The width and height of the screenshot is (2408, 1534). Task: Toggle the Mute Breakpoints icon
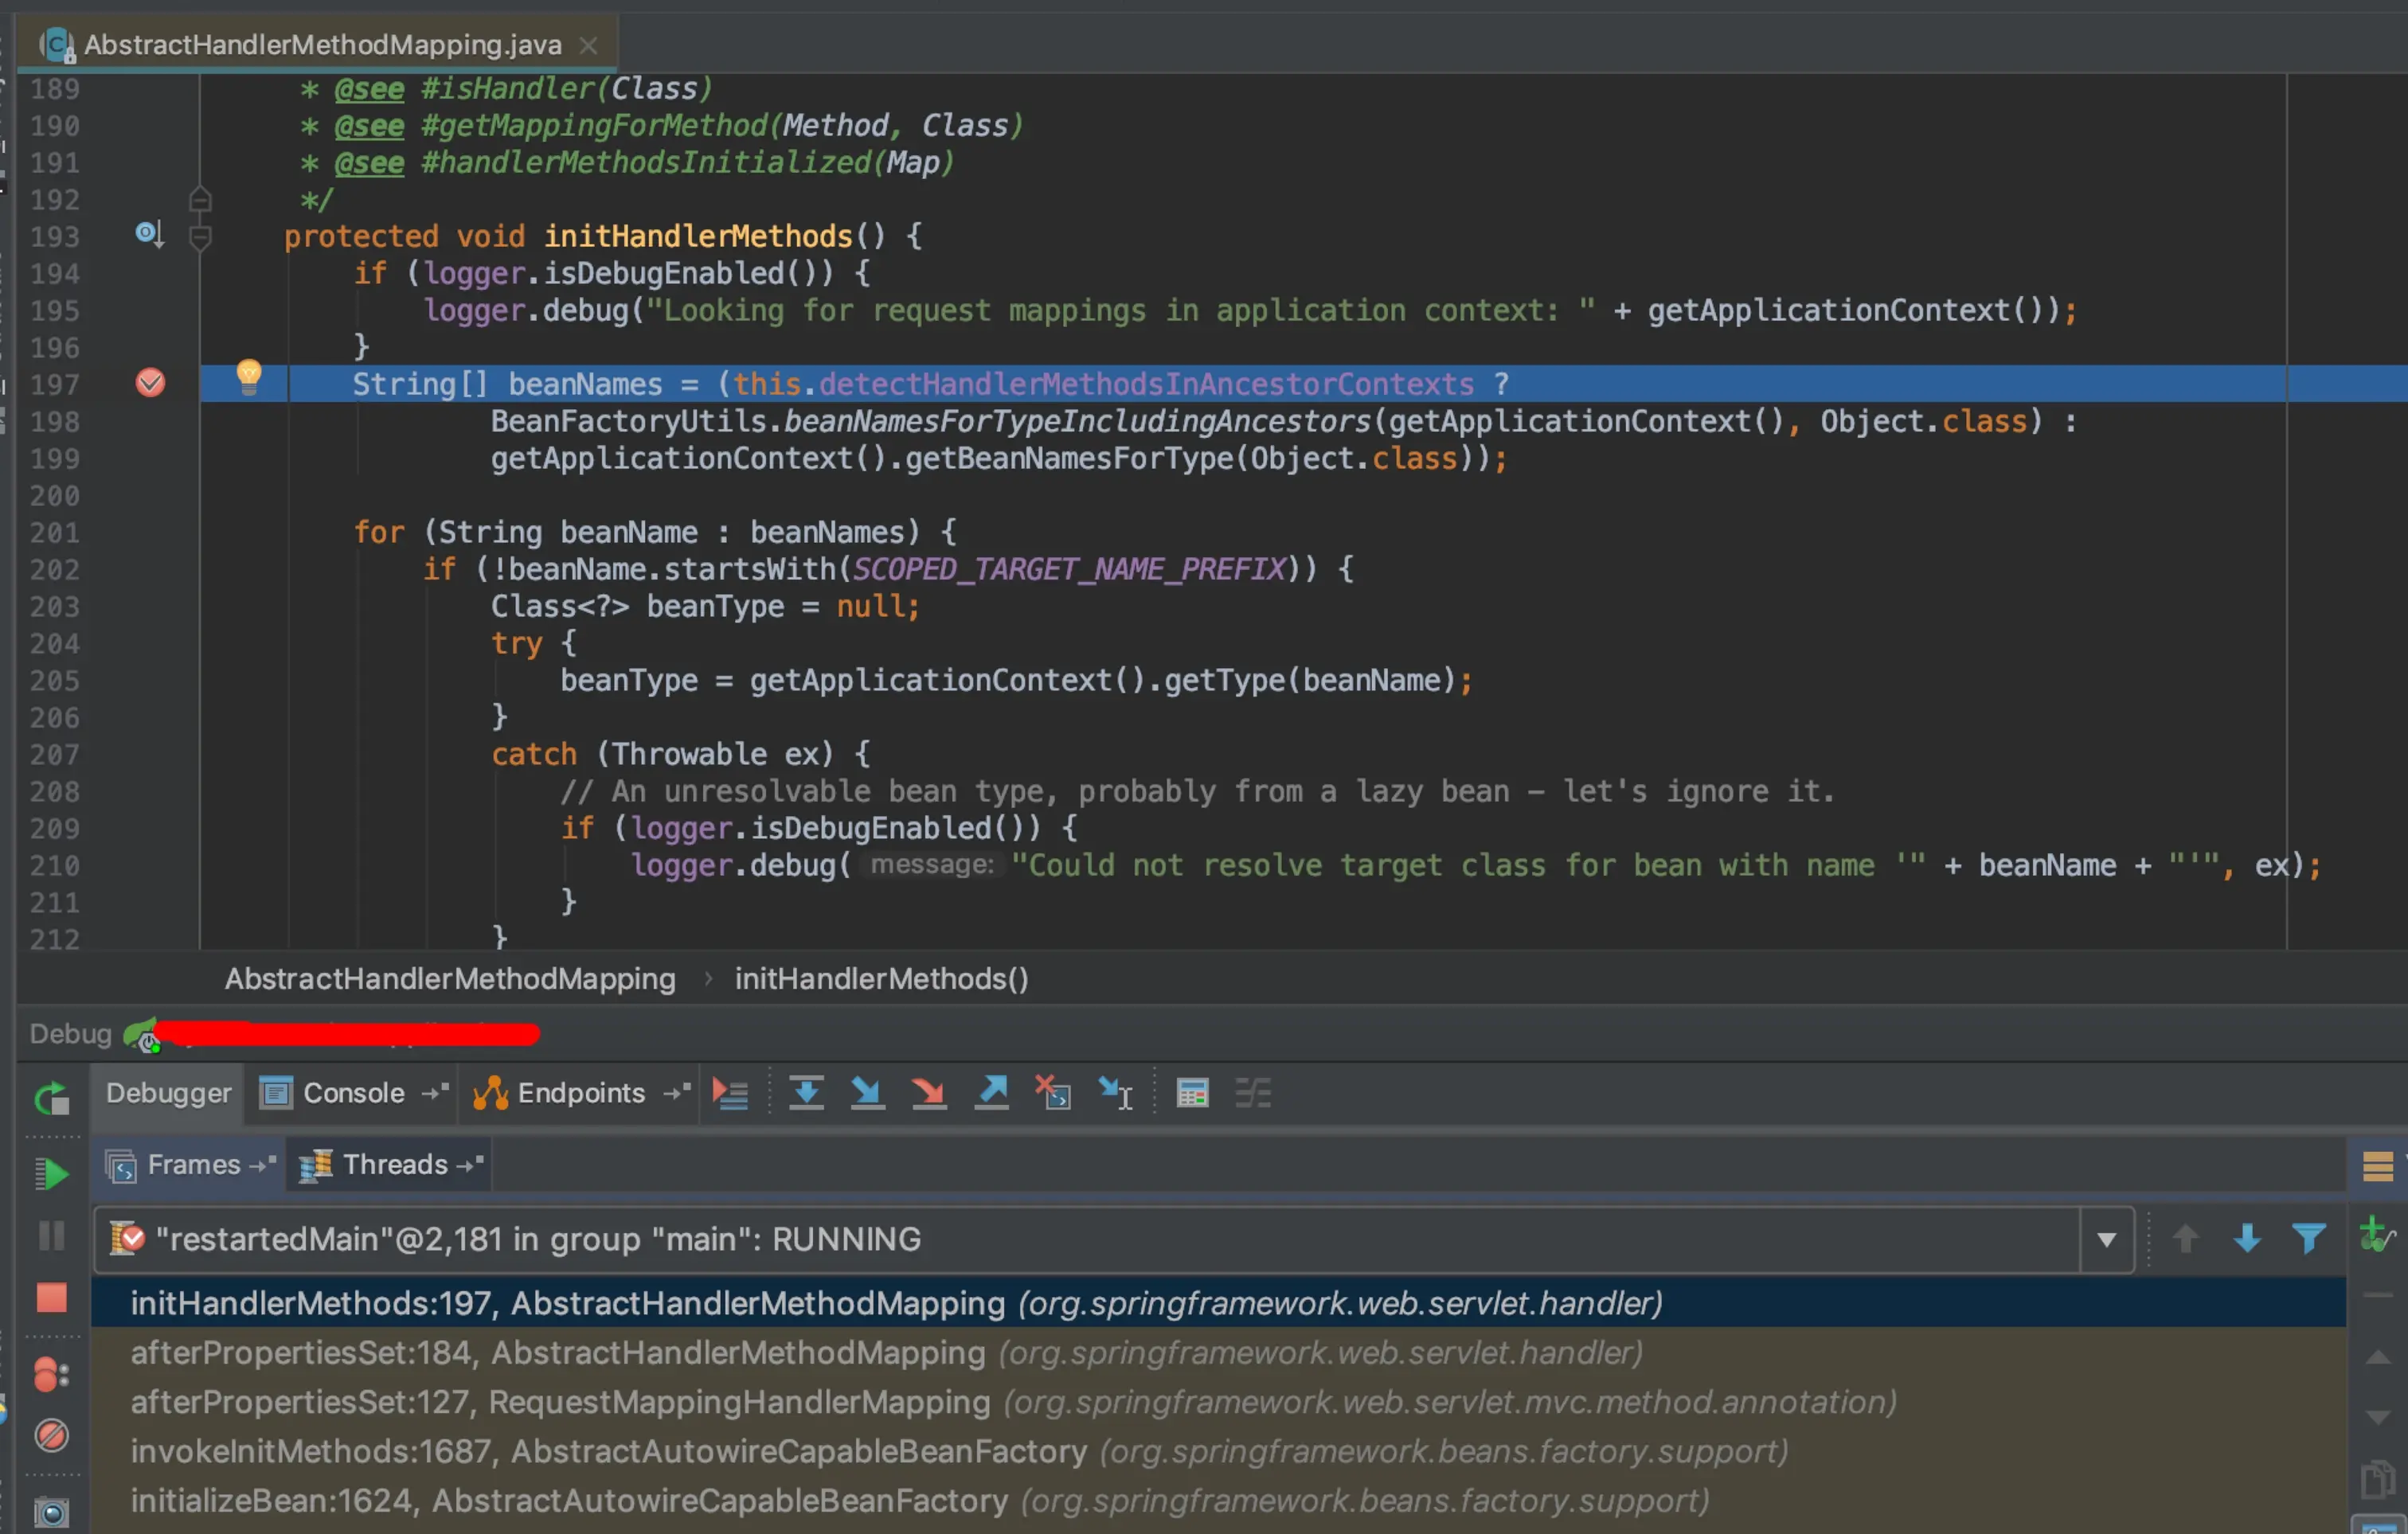click(x=51, y=1436)
